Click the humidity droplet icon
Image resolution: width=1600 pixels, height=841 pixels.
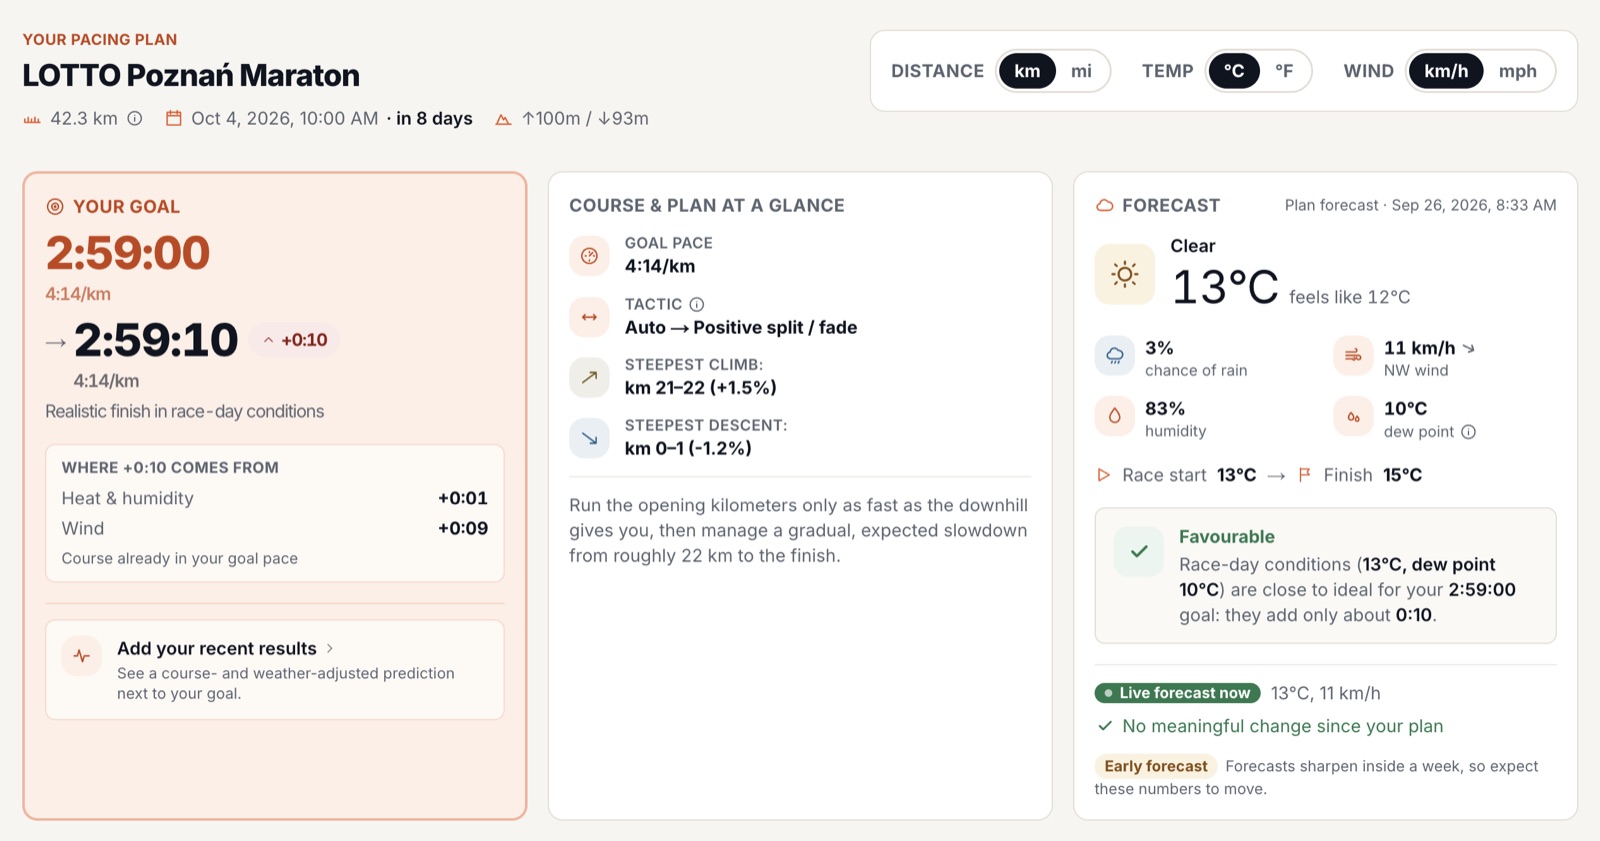[1114, 417]
